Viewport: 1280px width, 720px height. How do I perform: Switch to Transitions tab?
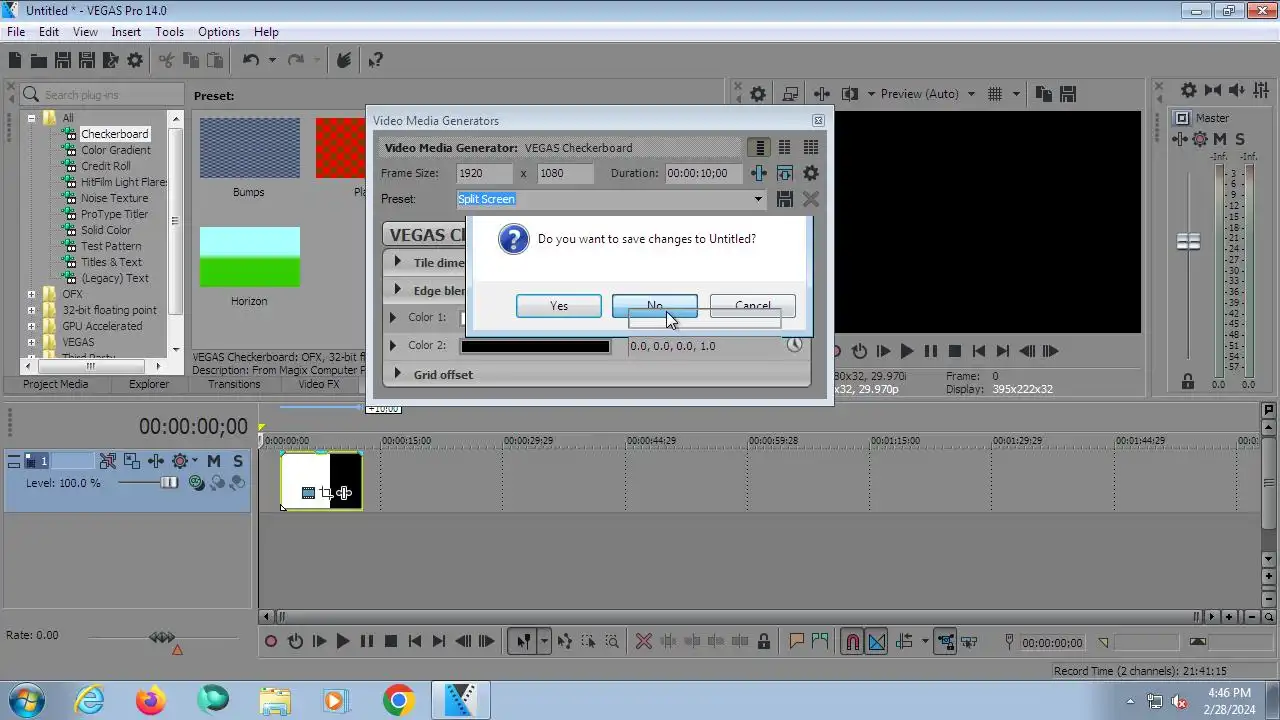(234, 384)
